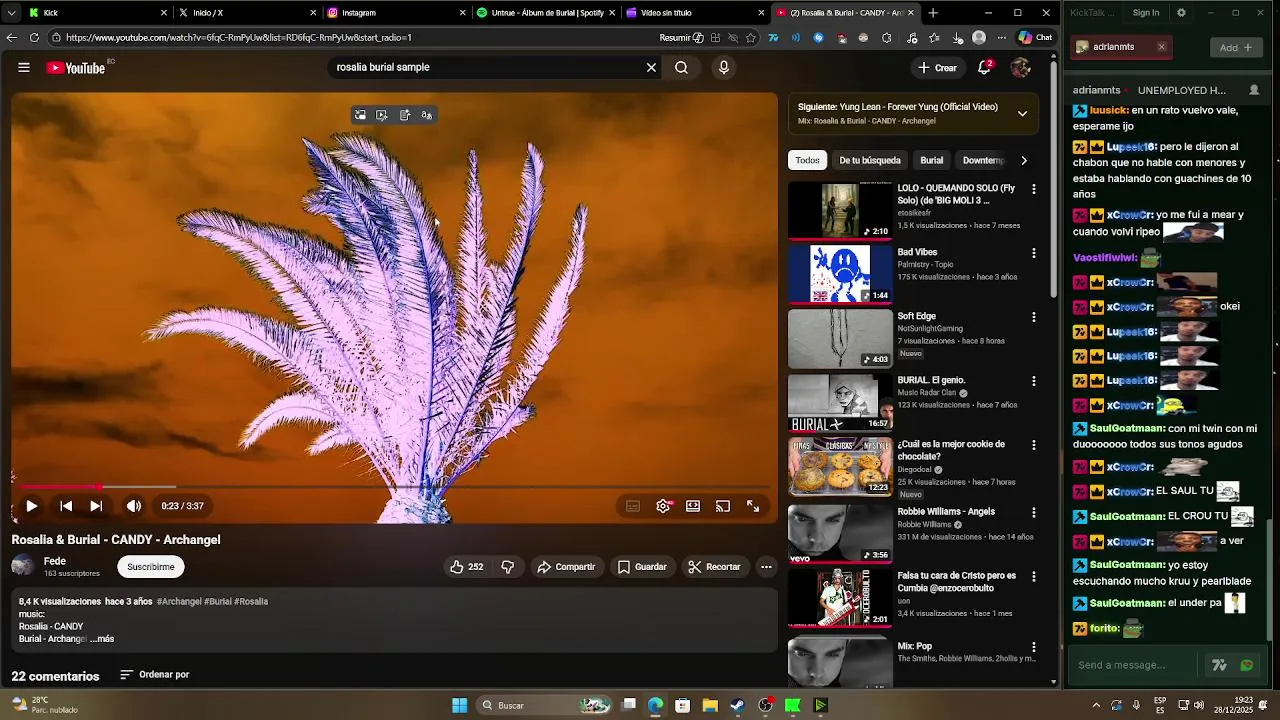Skip to next video
The image size is (1280, 720).
96,506
